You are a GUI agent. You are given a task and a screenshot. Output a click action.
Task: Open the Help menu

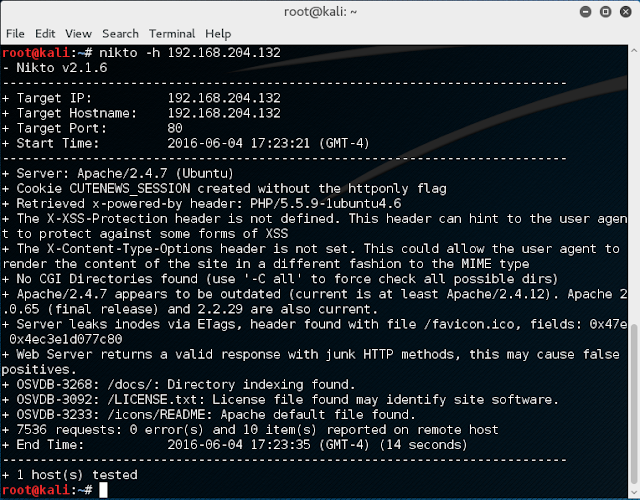[218, 33]
